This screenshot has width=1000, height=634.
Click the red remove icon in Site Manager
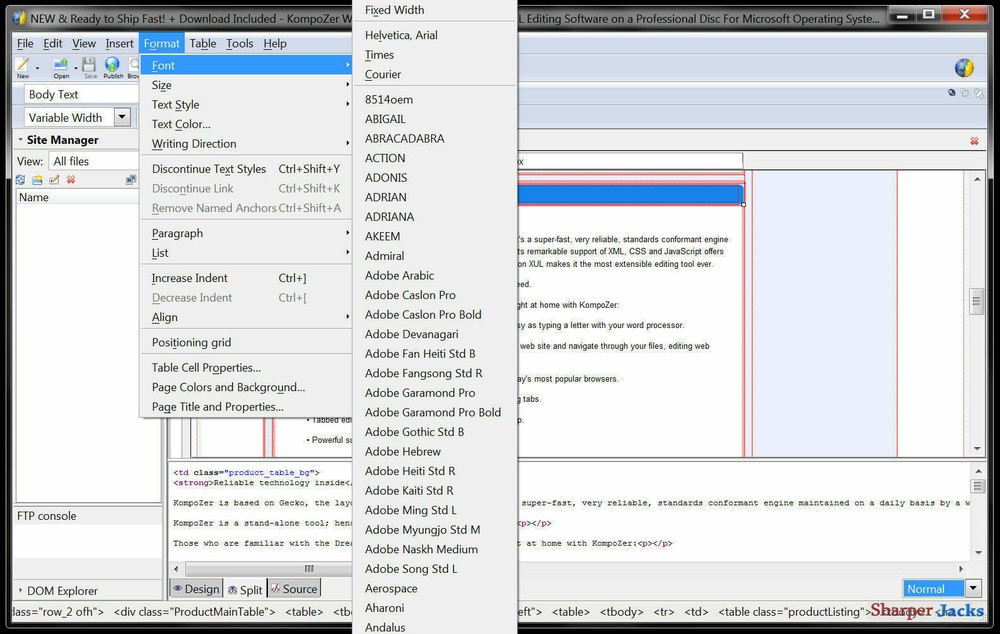(71, 180)
